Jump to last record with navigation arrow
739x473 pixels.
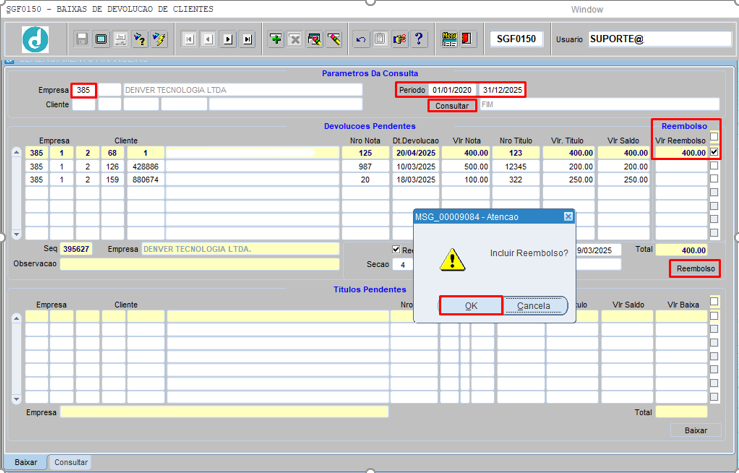coord(247,39)
